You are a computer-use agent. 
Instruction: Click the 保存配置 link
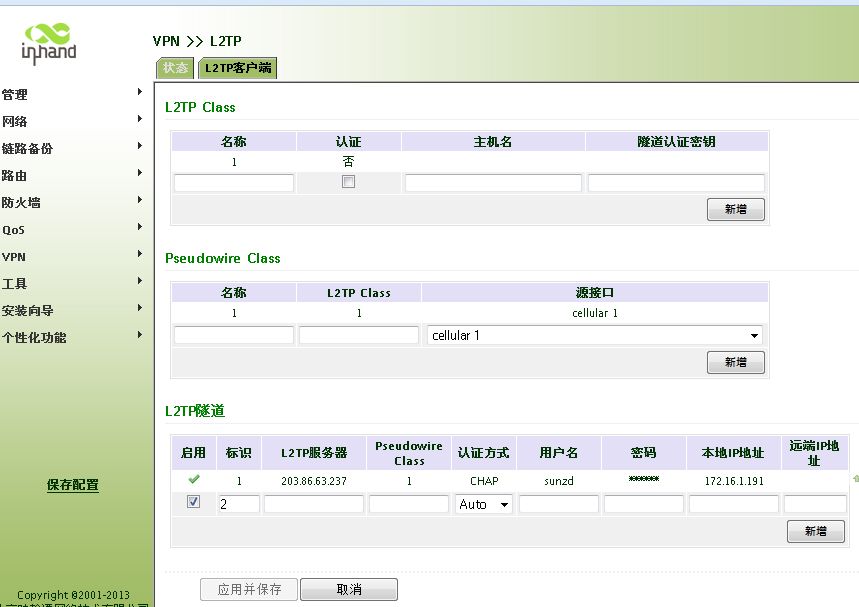73,485
